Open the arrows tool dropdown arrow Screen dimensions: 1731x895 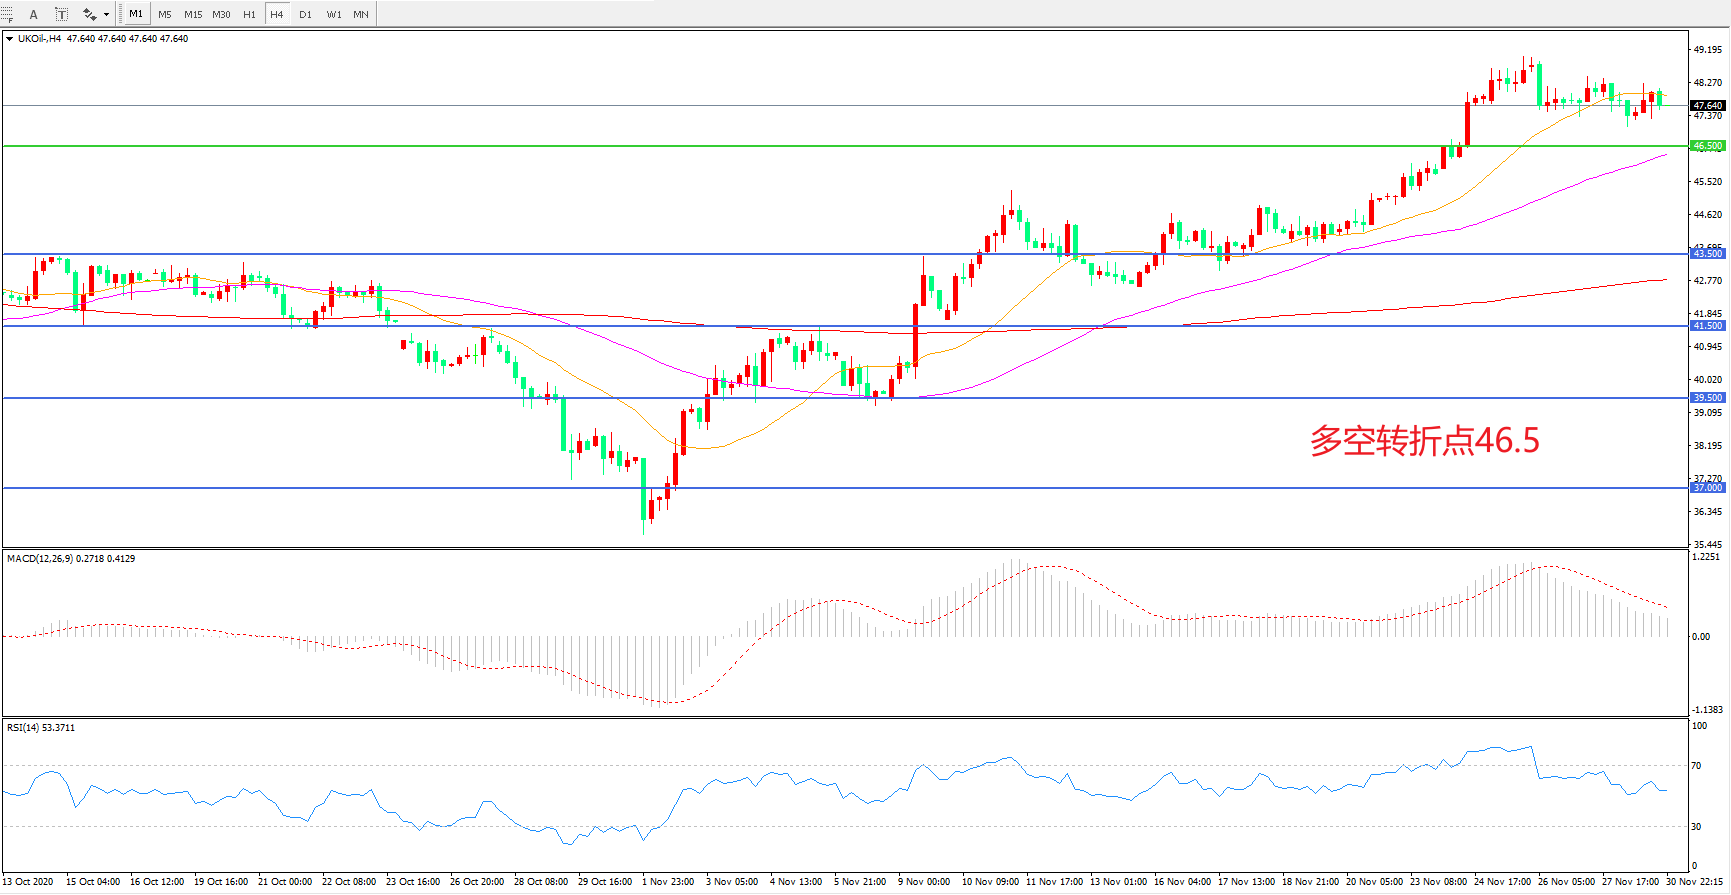[106, 14]
